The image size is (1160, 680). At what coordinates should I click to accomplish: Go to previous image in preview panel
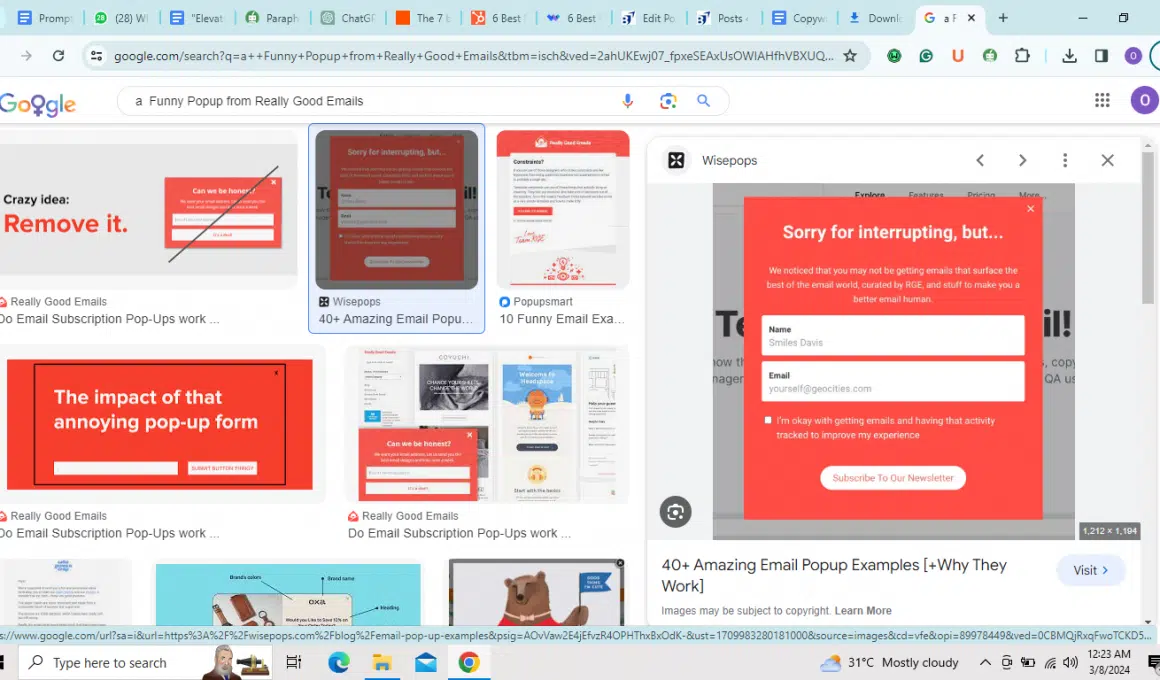point(980,160)
